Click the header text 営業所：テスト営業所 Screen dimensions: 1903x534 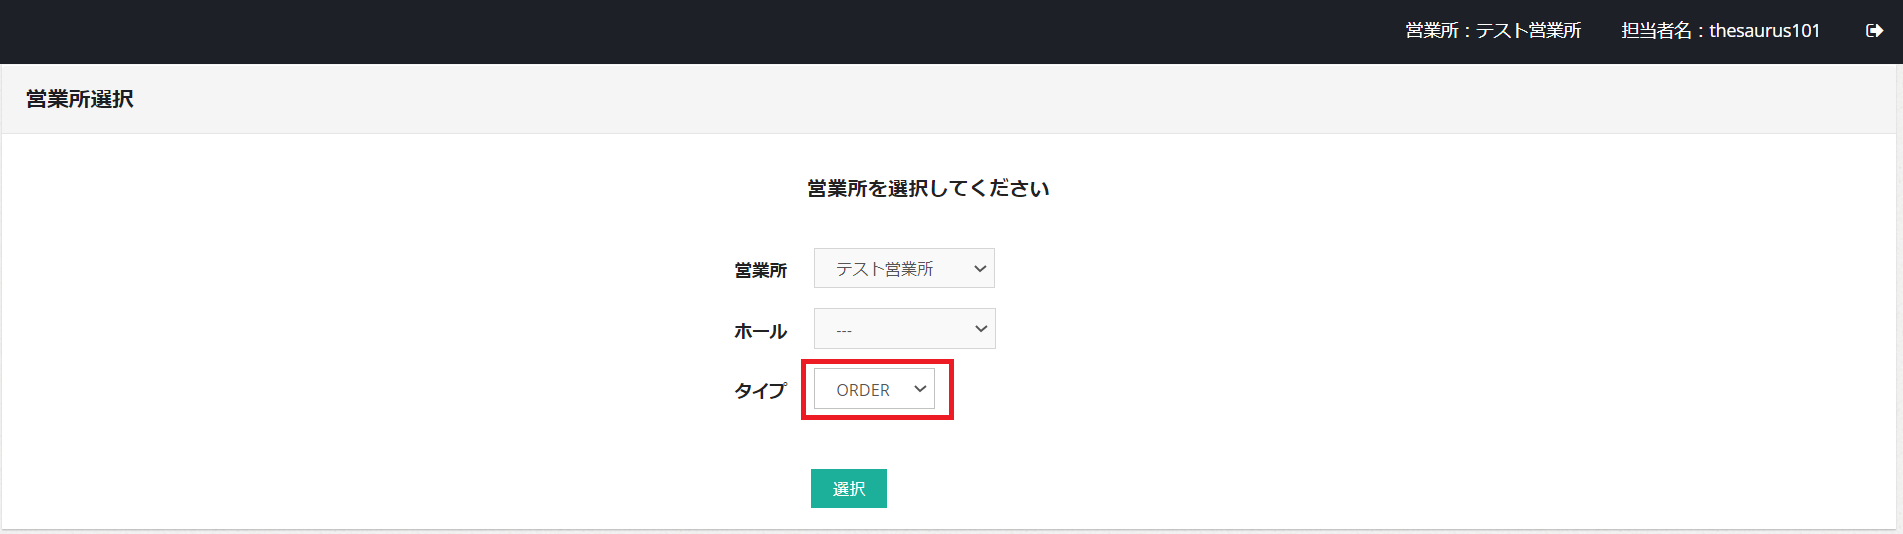[x=1492, y=31]
